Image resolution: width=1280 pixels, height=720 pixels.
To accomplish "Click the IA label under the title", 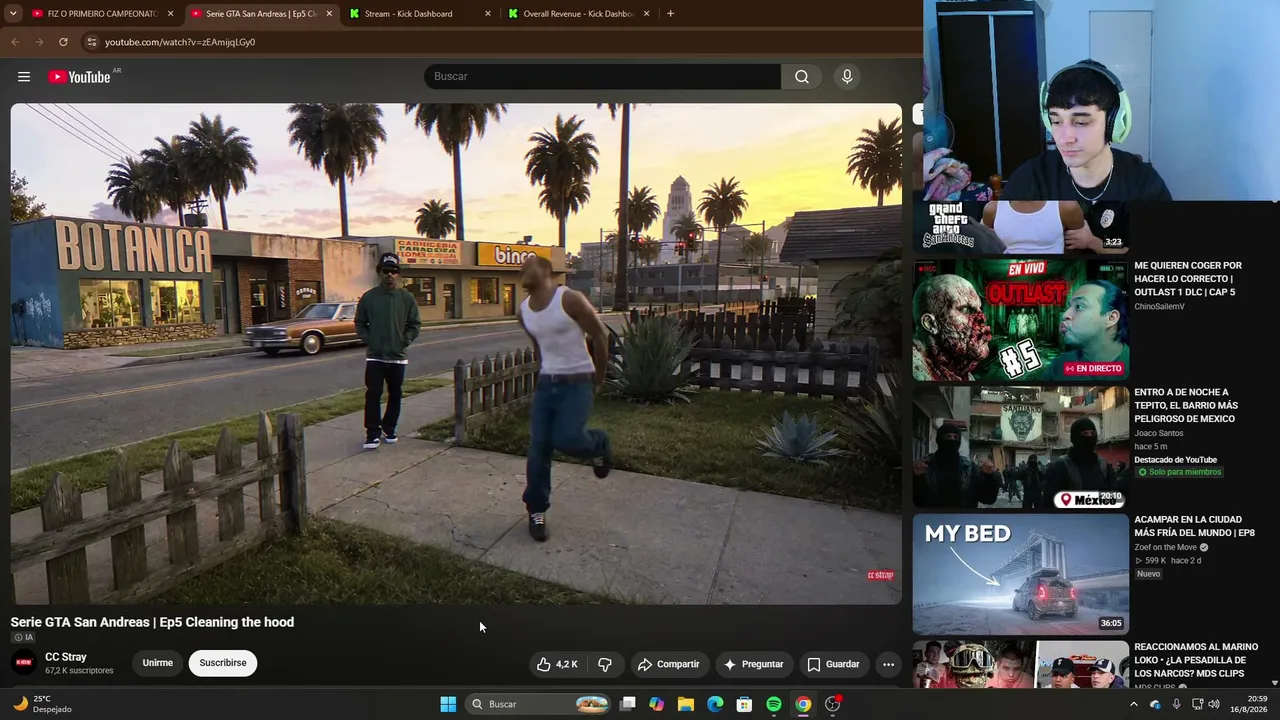I will pyautogui.click(x=23, y=638).
